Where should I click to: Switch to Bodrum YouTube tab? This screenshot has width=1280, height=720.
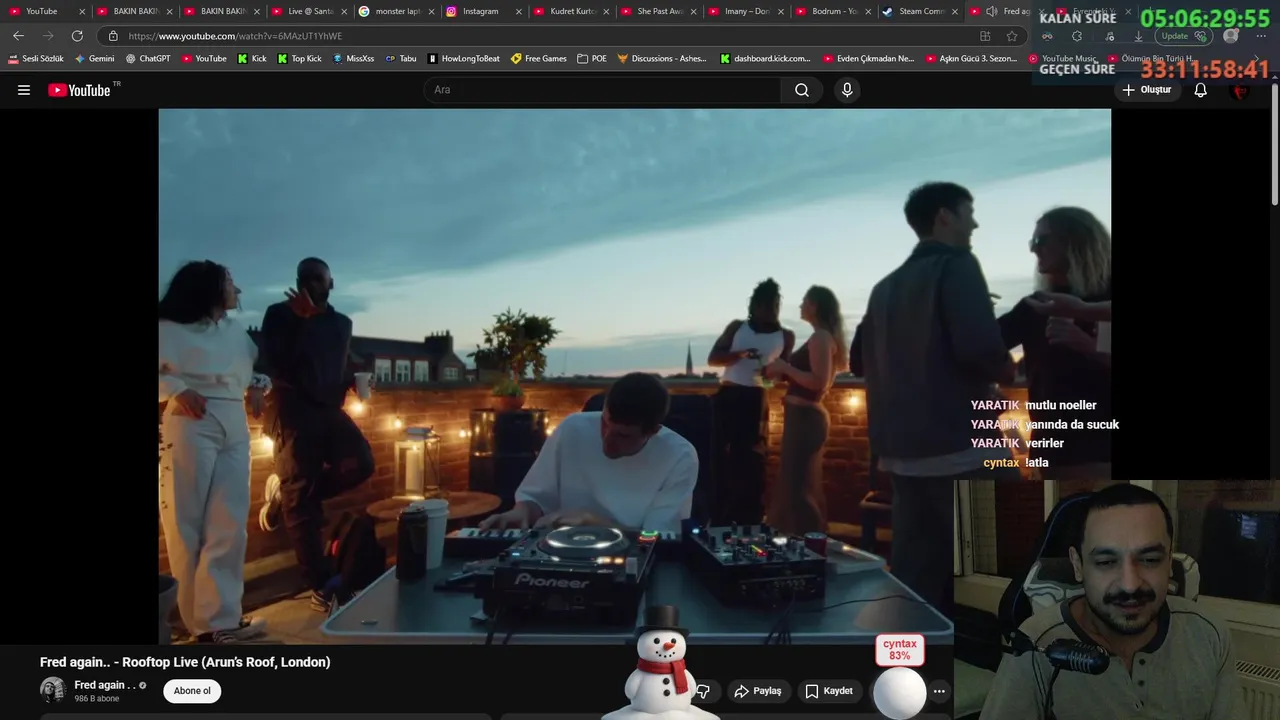click(x=835, y=11)
